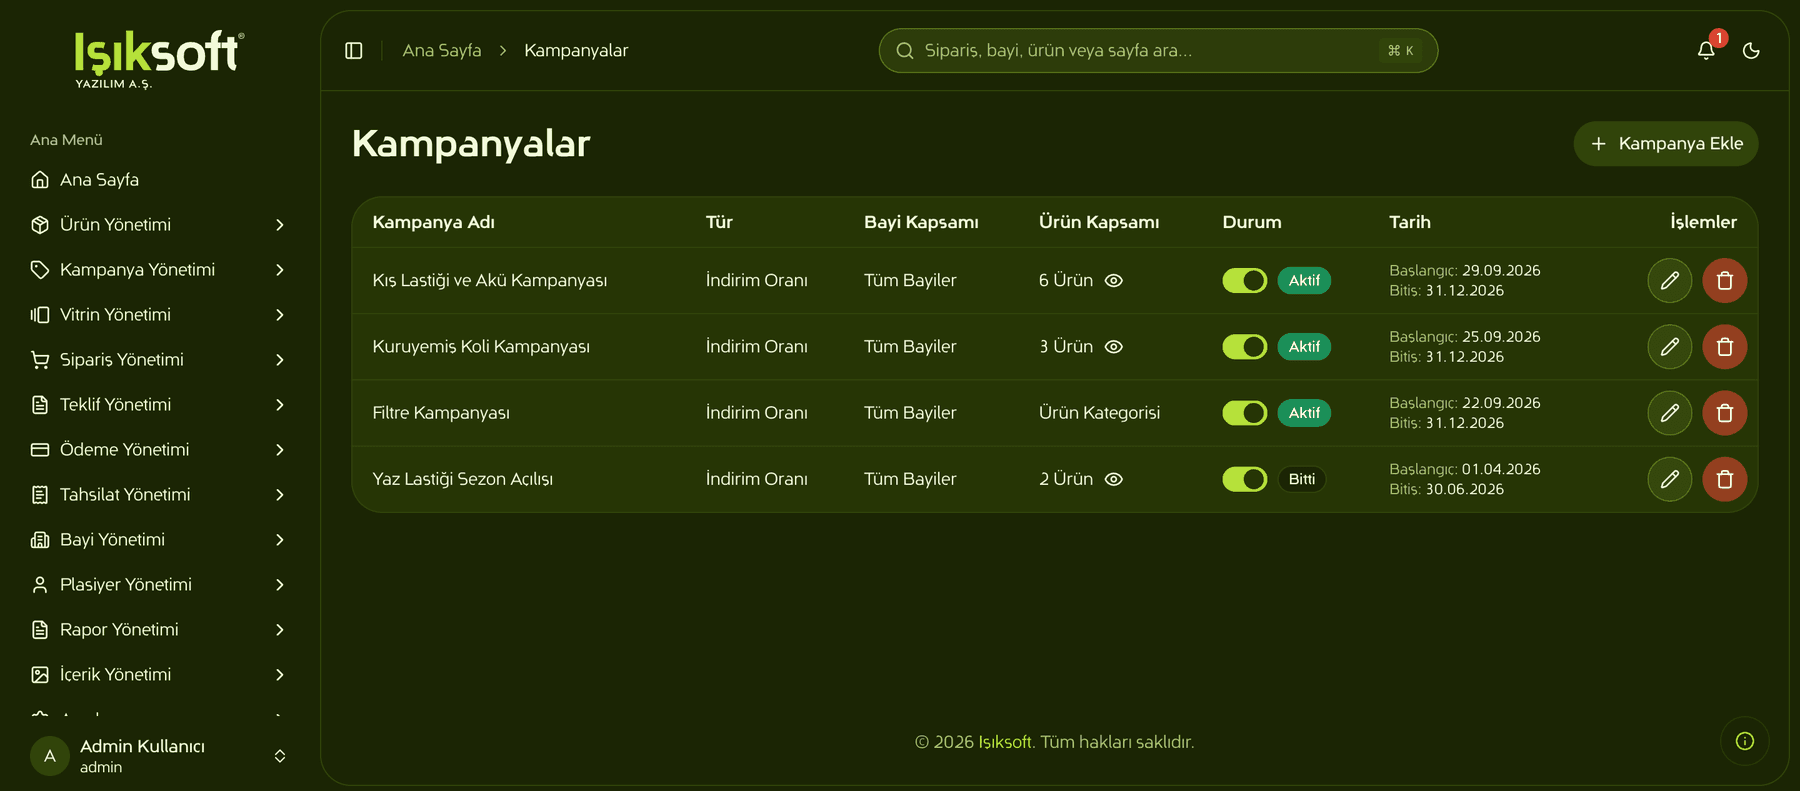
Task: Open the notifications bell
Action: [1706, 51]
